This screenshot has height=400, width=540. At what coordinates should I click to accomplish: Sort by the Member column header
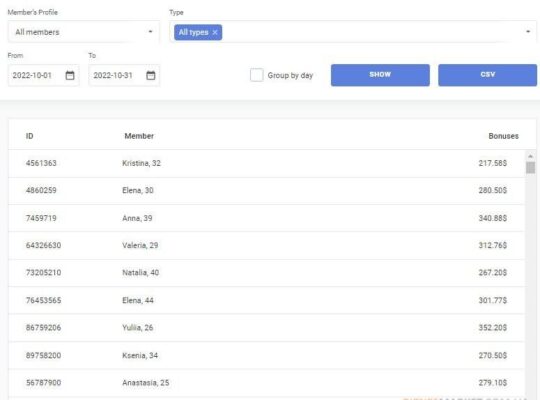pyautogui.click(x=139, y=136)
